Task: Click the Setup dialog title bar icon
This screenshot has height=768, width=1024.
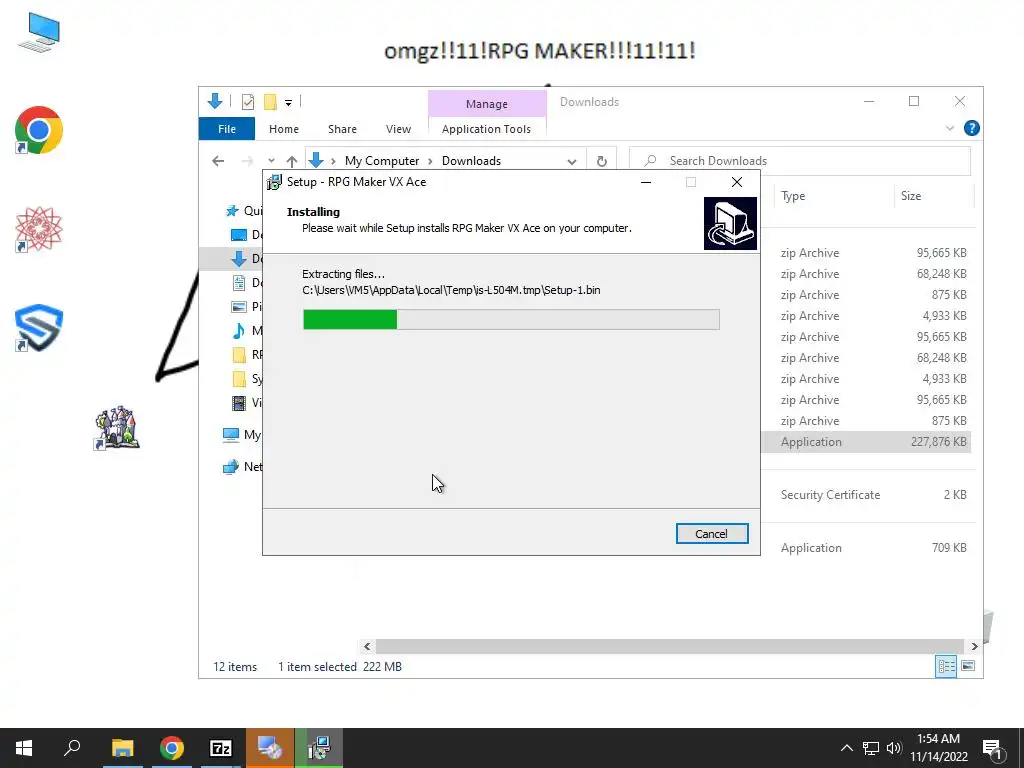Action: pyautogui.click(x=274, y=182)
